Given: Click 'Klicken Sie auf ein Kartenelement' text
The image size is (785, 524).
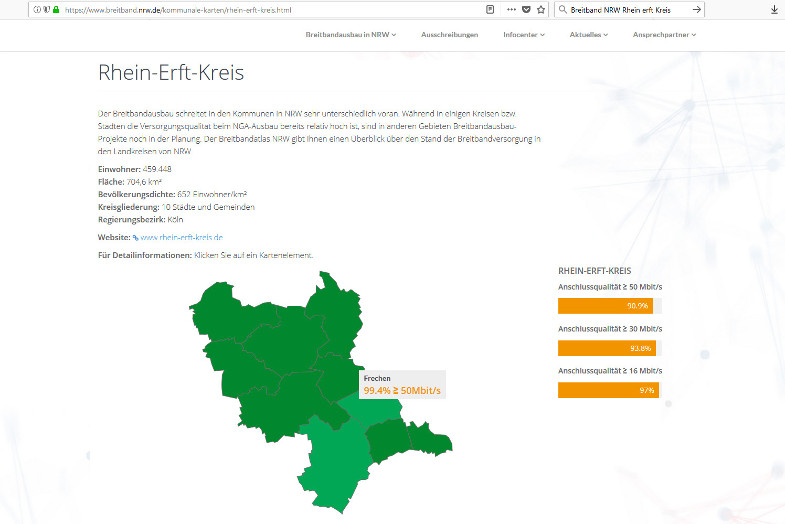Looking at the screenshot, I should pos(253,255).
